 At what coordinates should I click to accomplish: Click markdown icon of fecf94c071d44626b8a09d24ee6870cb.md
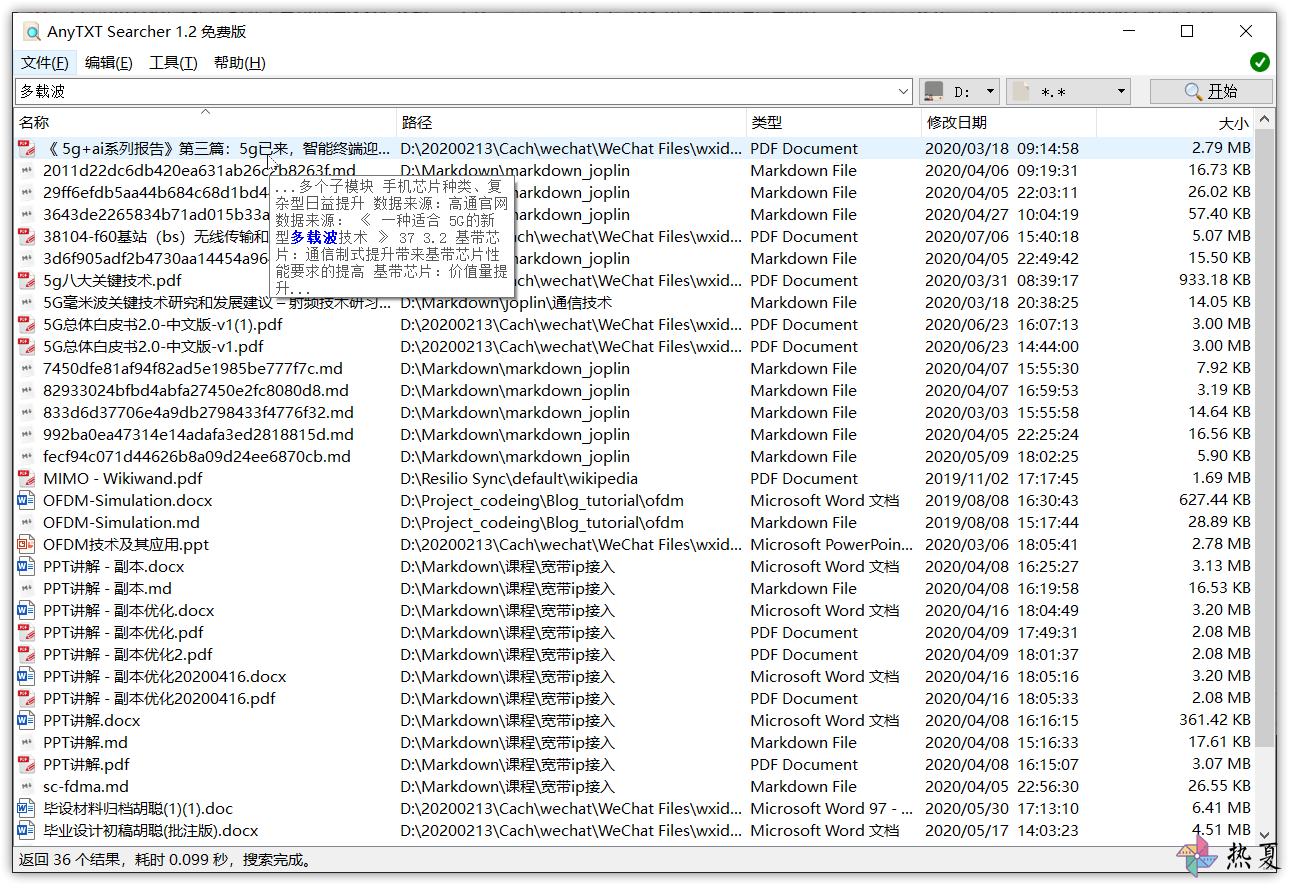[27, 457]
